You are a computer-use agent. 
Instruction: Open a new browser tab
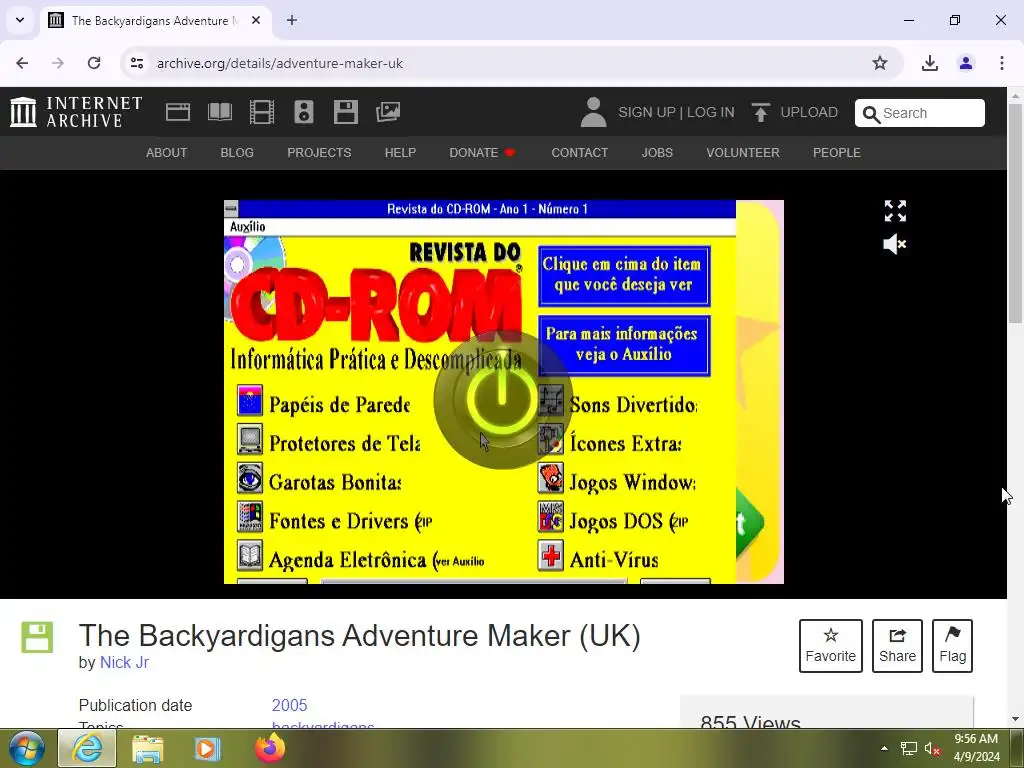point(292,20)
